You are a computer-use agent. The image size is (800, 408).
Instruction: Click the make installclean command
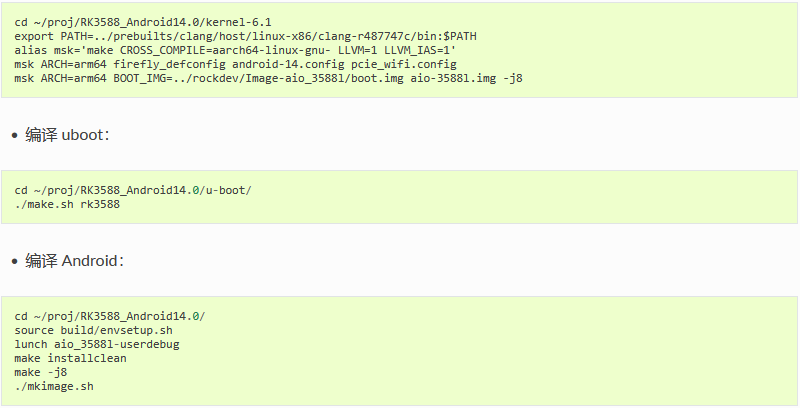click(70, 359)
